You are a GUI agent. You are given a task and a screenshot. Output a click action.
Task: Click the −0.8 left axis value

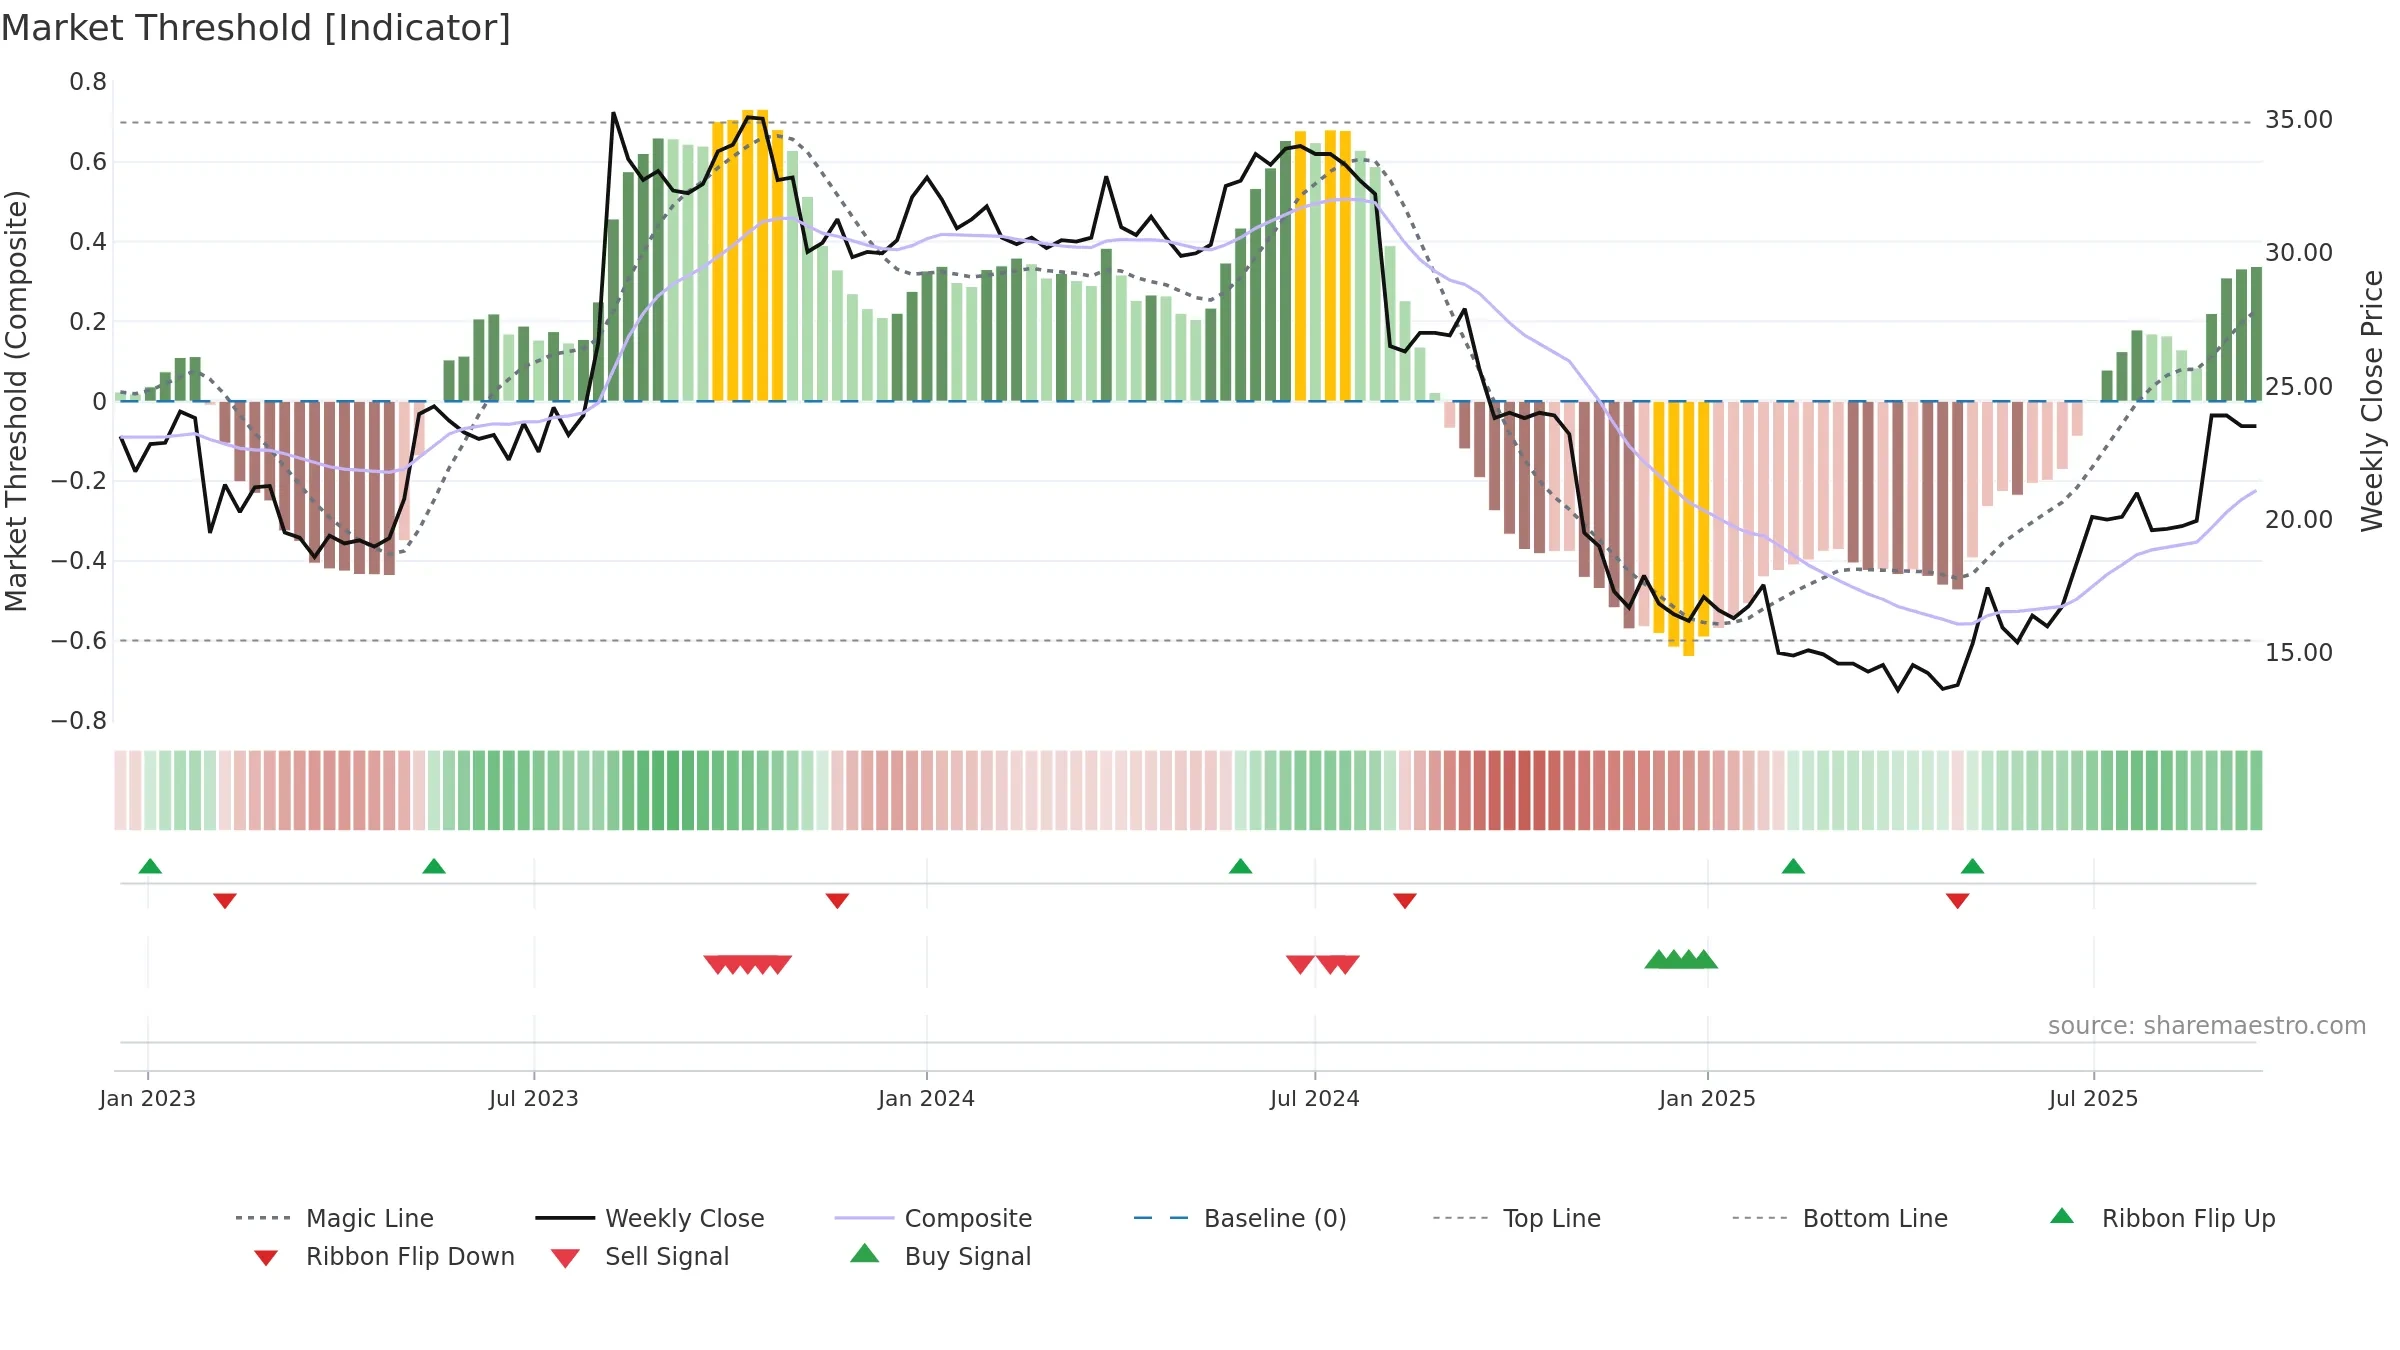point(79,721)
